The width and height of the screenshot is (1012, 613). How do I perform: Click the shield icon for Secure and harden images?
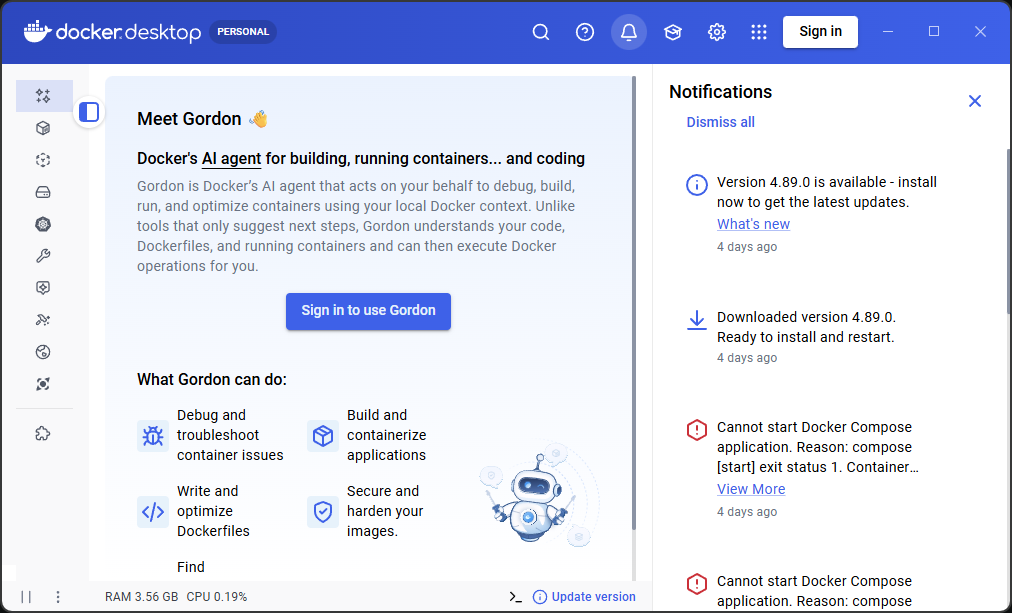[x=323, y=512]
